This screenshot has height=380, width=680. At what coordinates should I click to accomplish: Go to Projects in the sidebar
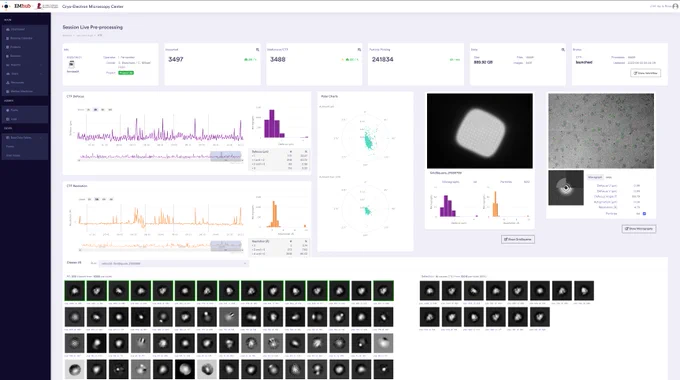pyautogui.click(x=25, y=47)
